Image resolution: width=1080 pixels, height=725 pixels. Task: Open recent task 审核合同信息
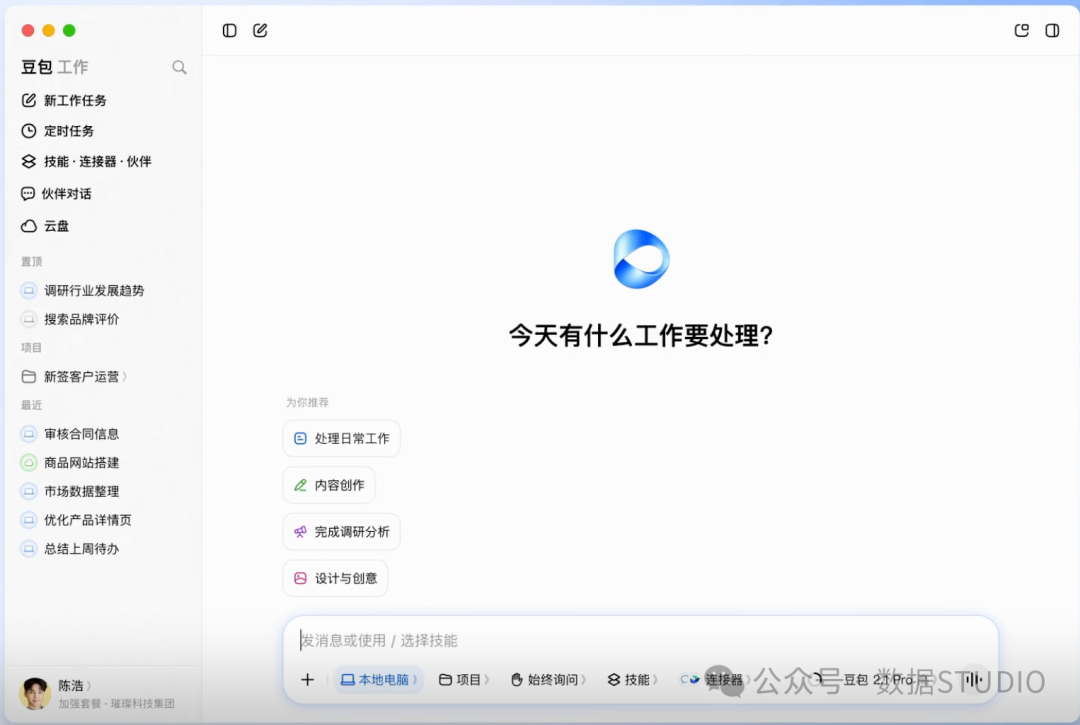click(x=81, y=434)
